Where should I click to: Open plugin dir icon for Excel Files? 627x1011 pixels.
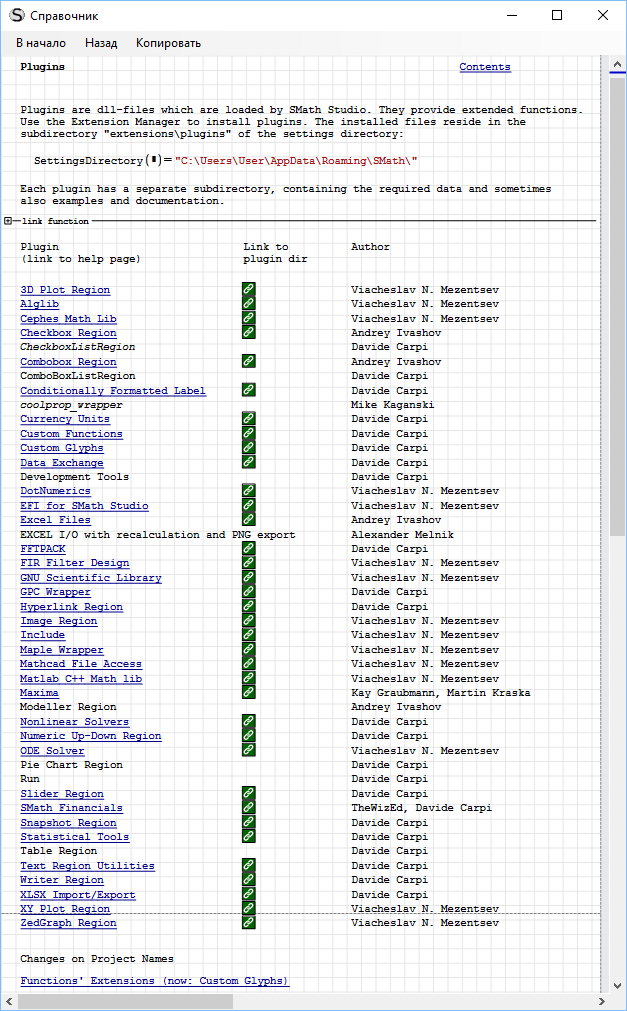tap(248, 520)
